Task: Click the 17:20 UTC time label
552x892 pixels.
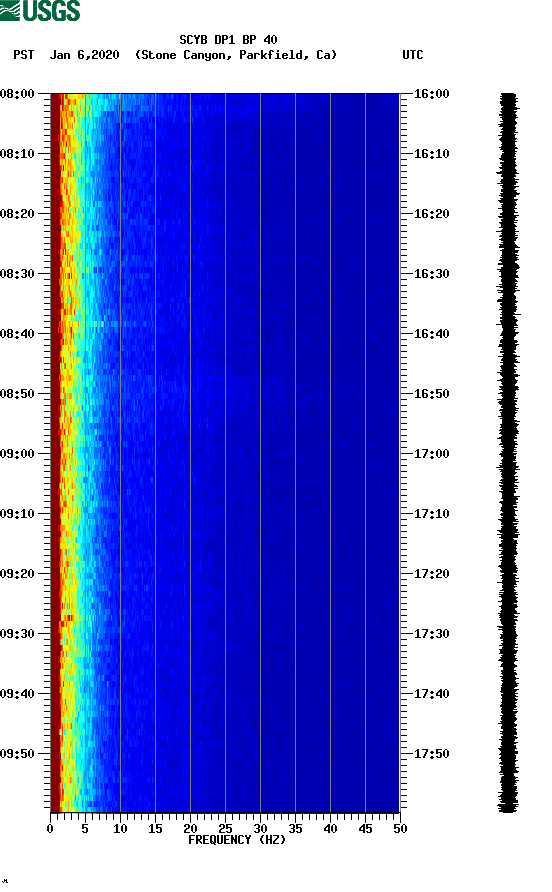Action: pyautogui.click(x=431, y=574)
